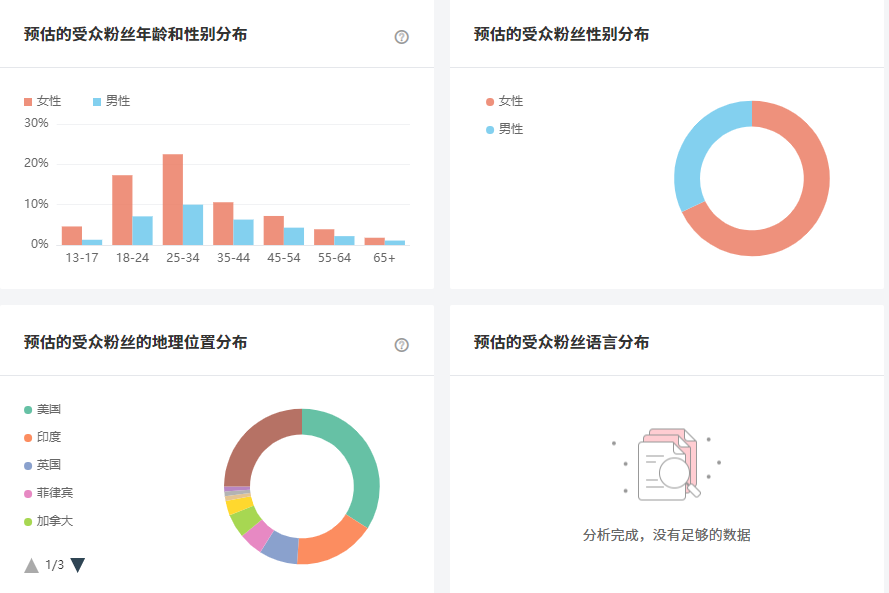Image resolution: width=889 pixels, height=593 pixels.
Task: Click the female 35-44 age bar
Action: point(223,224)
